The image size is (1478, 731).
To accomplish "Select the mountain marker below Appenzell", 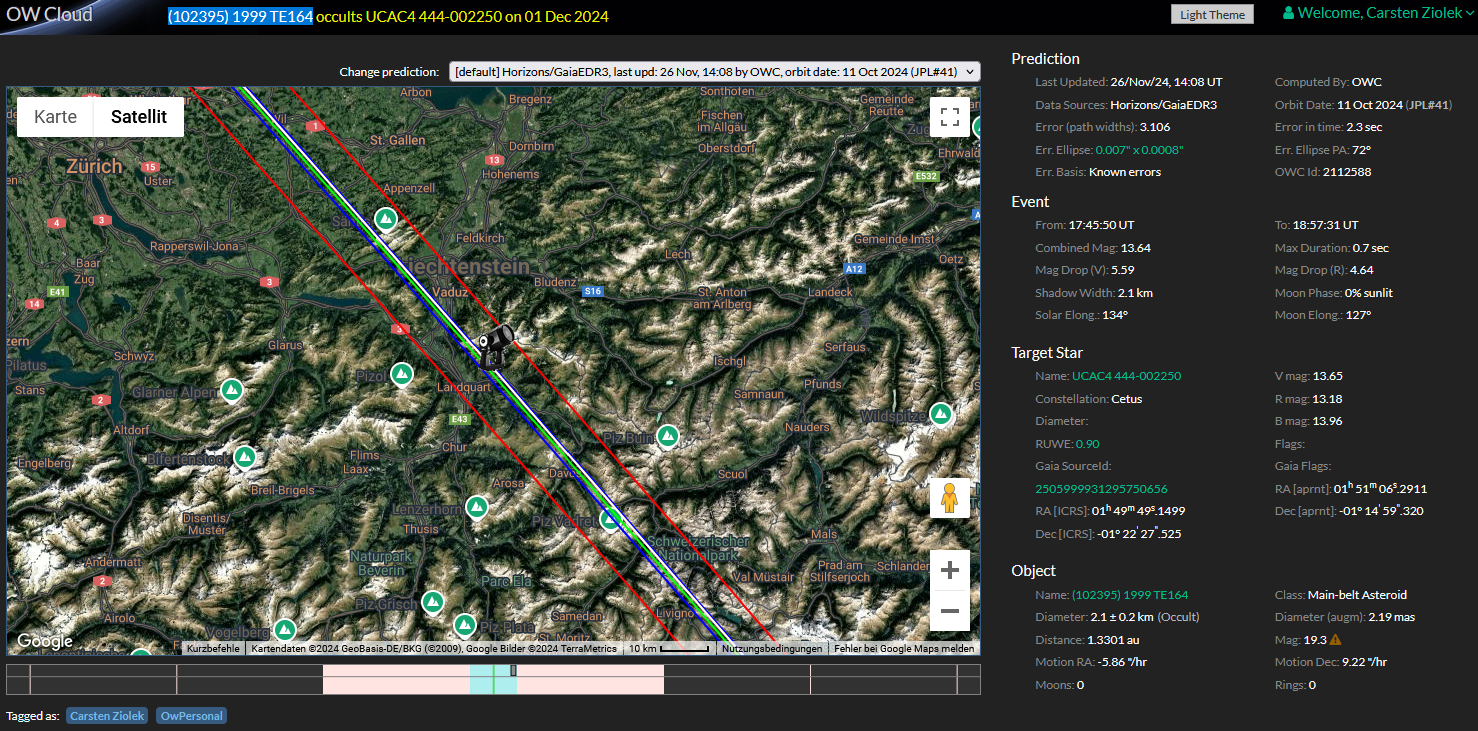I will 385,218.
